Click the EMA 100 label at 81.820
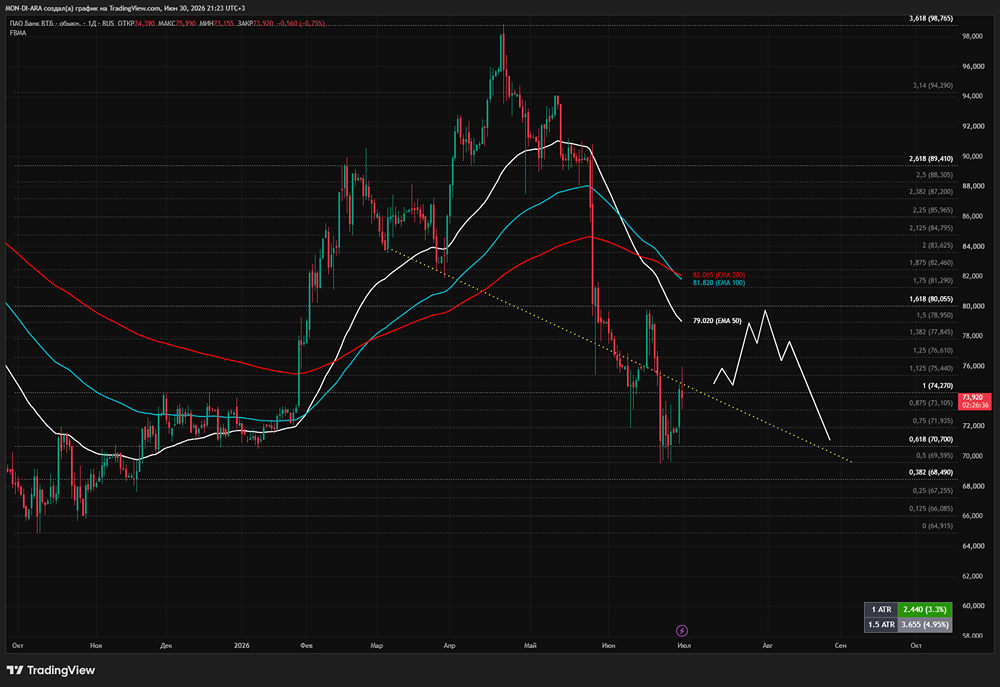This screenshot has width=1000, height=687. pyautogui.click(x=719, y=283)
